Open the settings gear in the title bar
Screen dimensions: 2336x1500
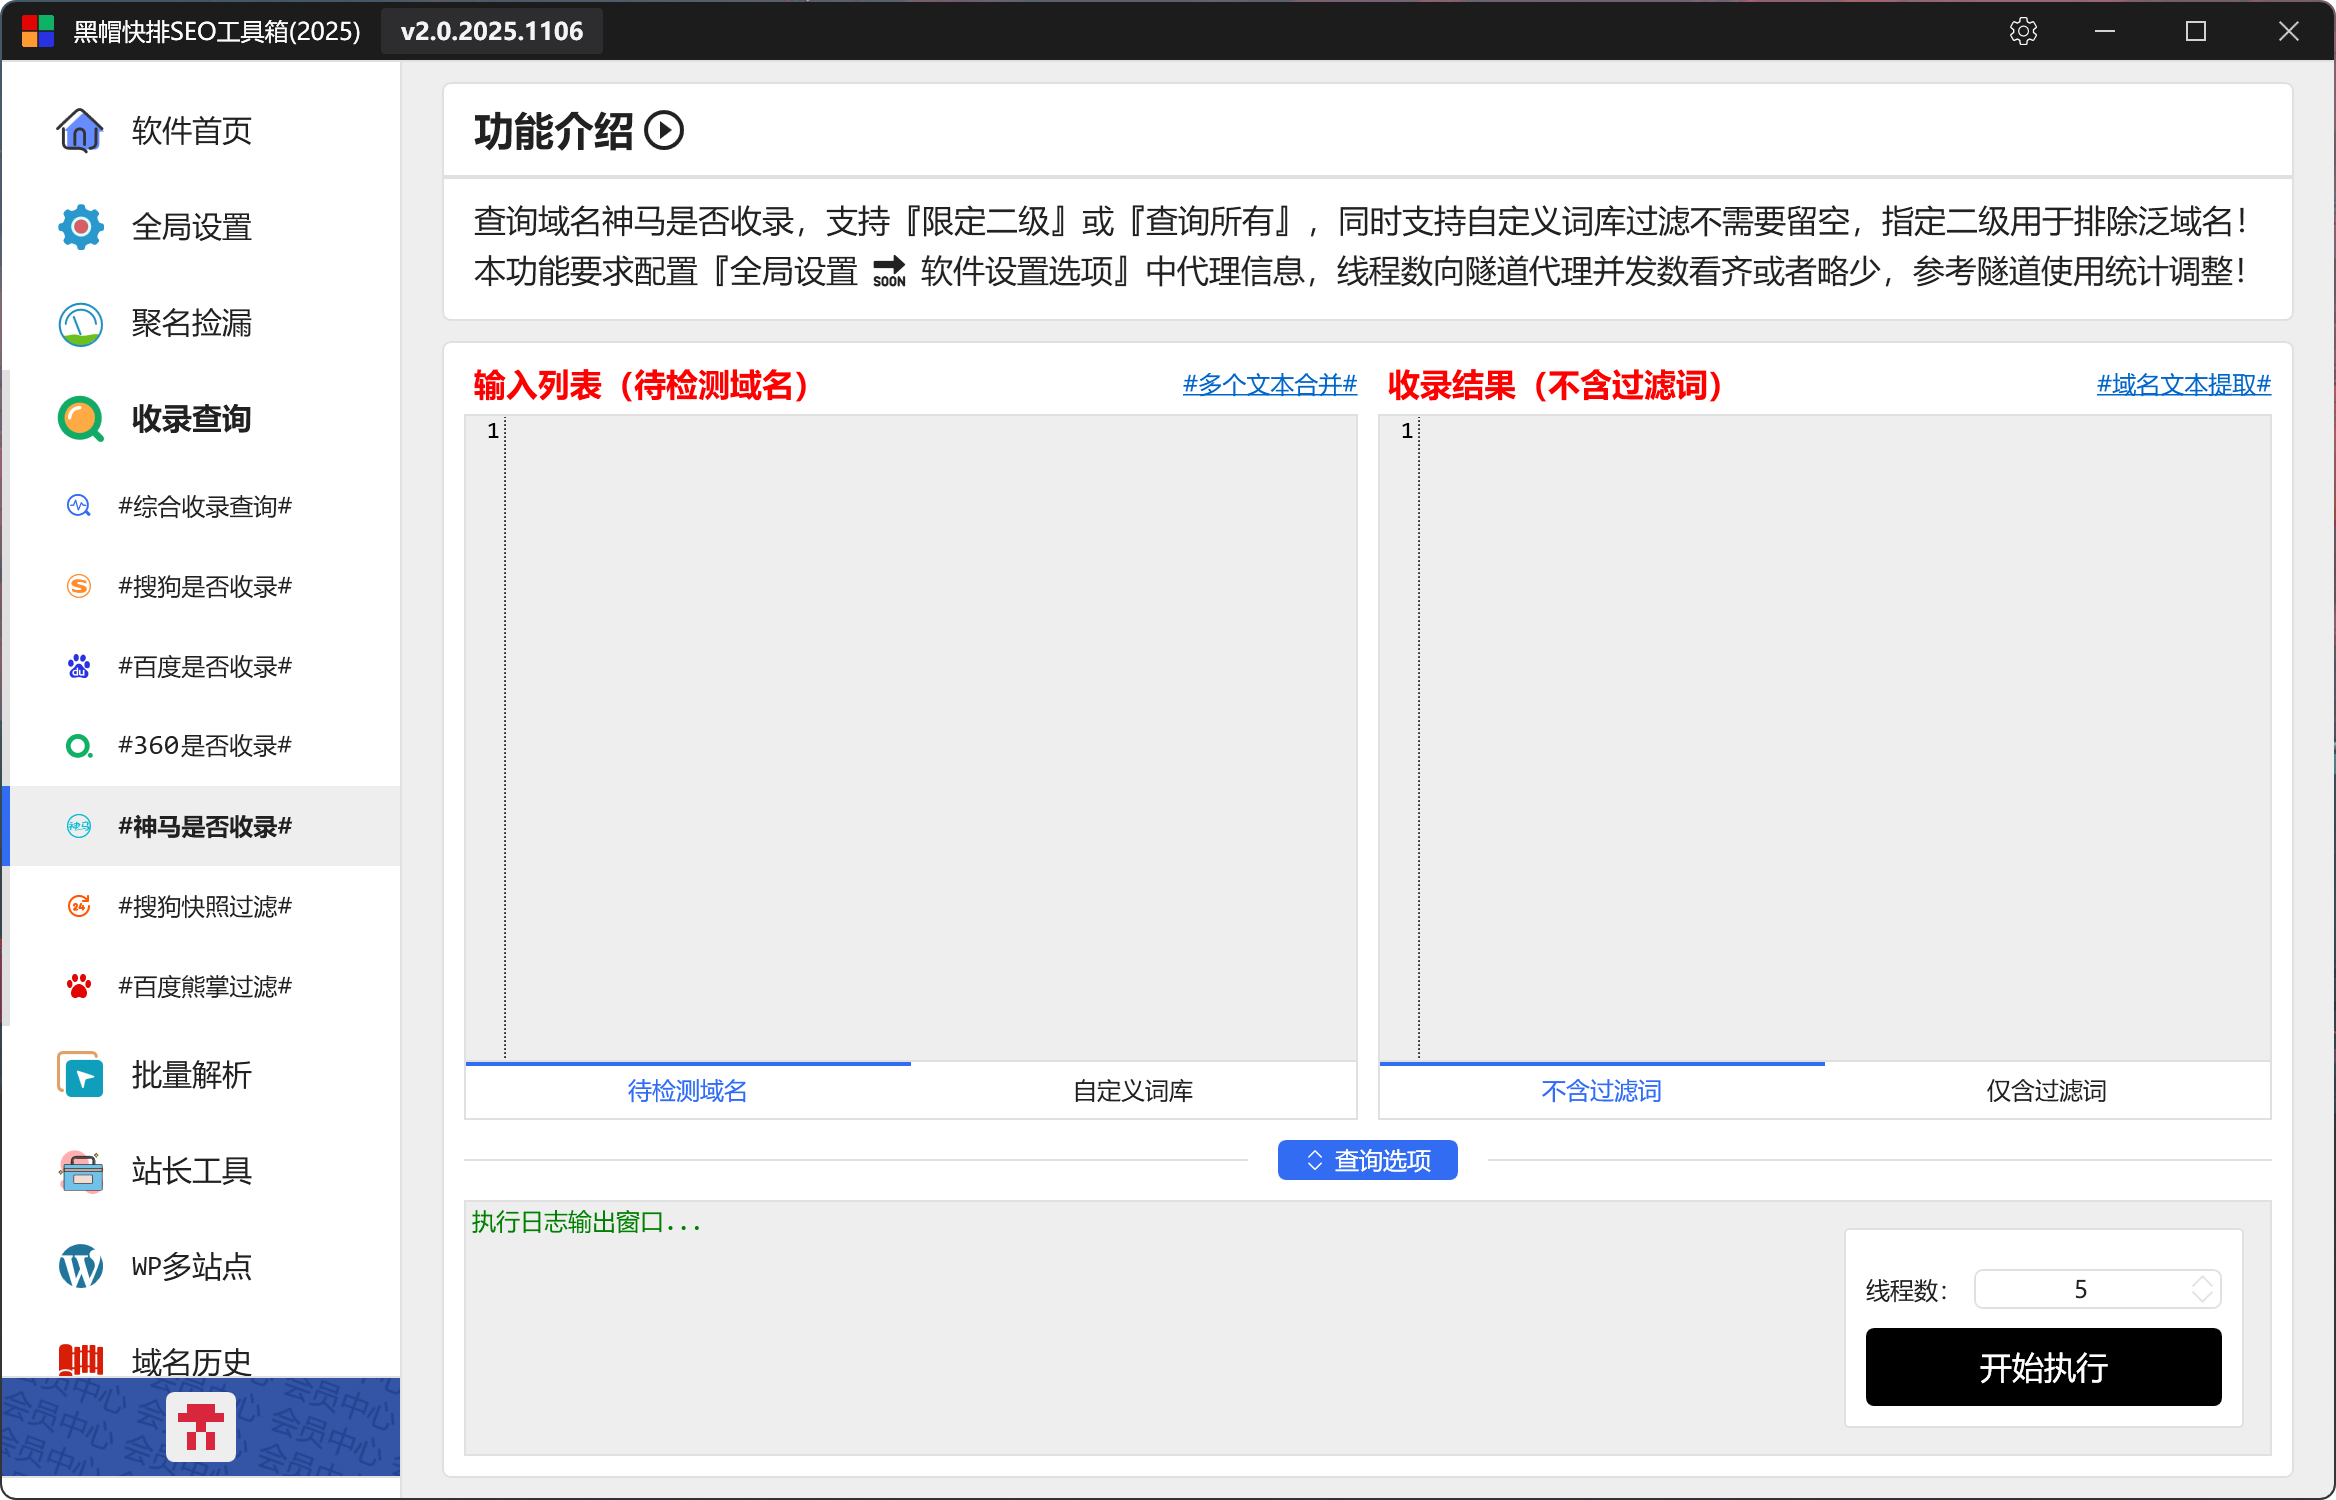(2023, 31)
